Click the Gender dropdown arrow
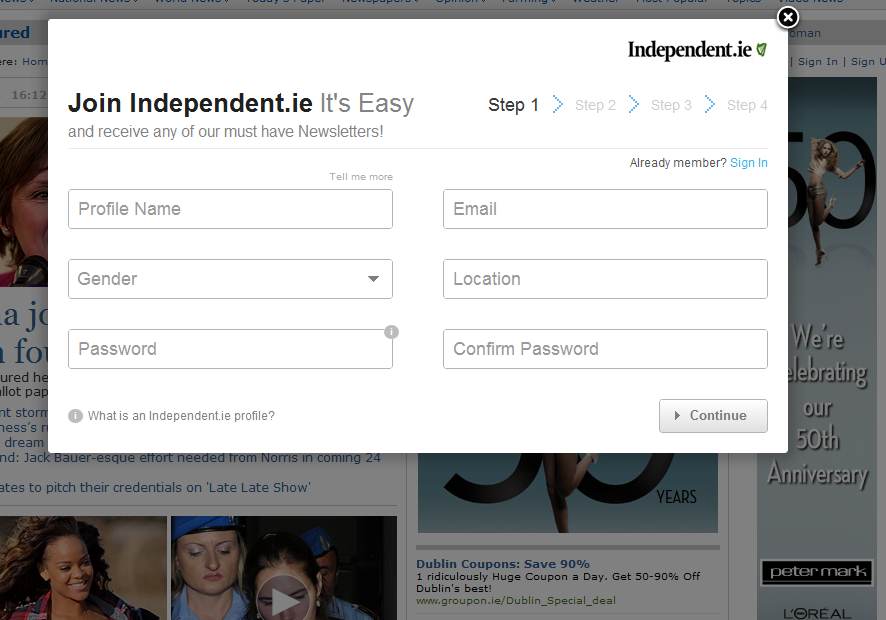Screen dimensions: 886x620 pos(373,279)
